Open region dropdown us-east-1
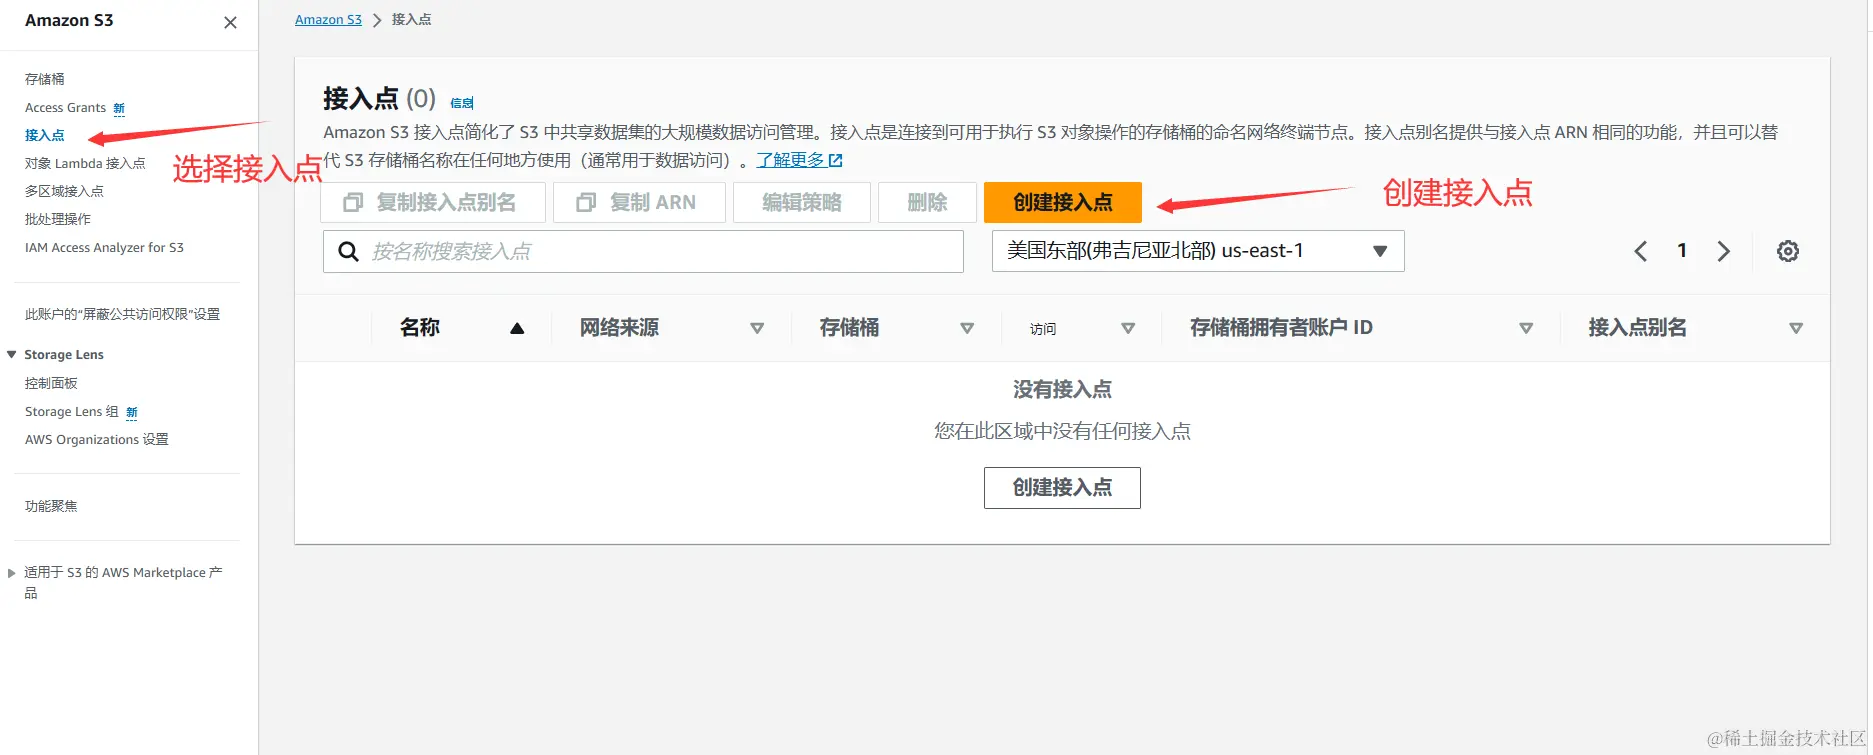 [x=1198, y=251]
